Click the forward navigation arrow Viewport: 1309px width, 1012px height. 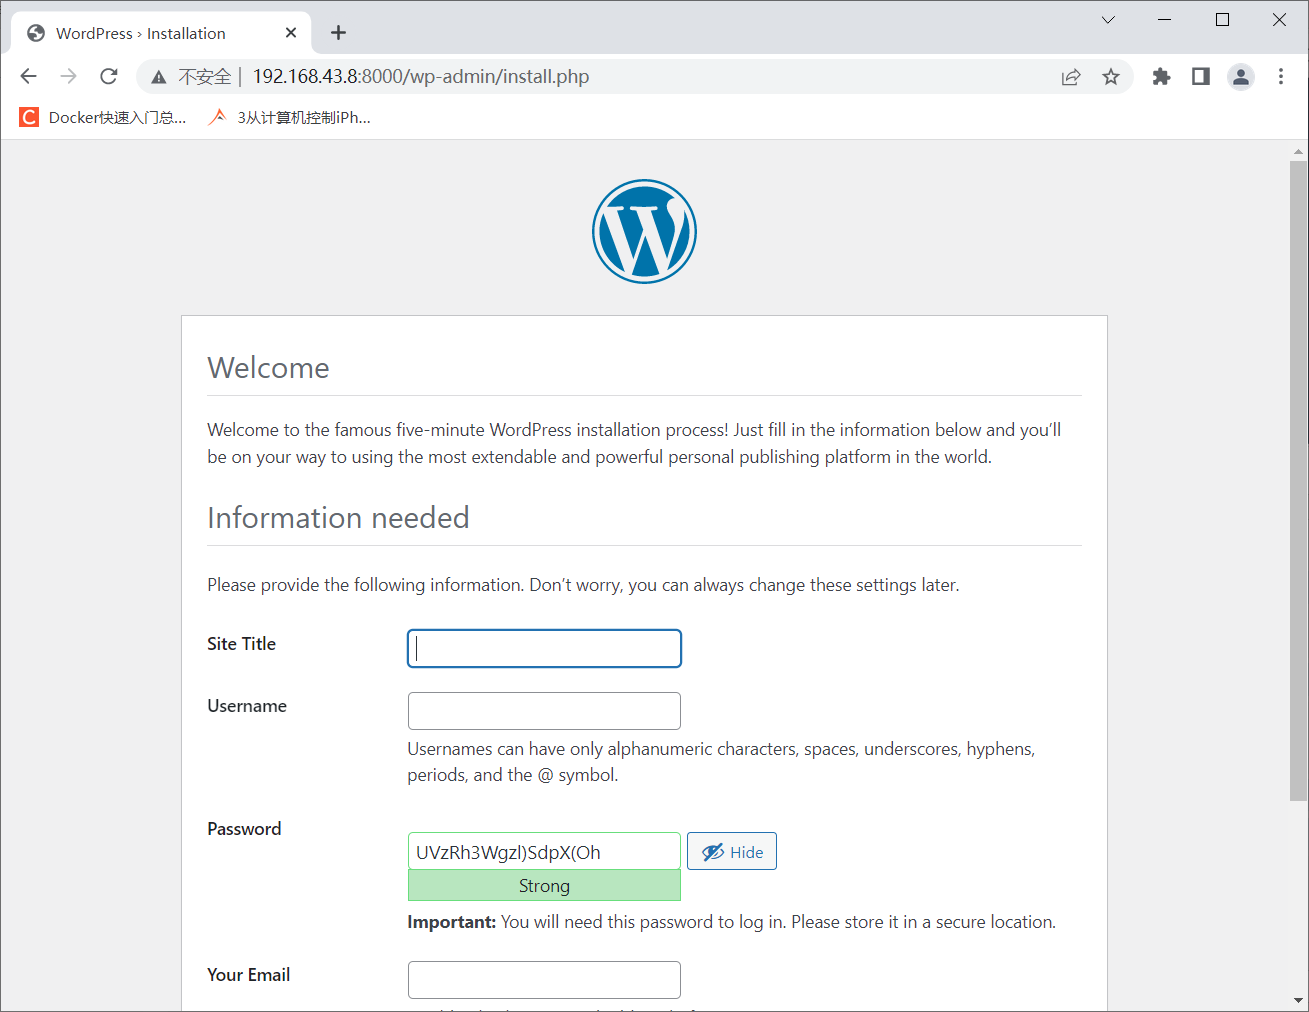tap(68, 76)
